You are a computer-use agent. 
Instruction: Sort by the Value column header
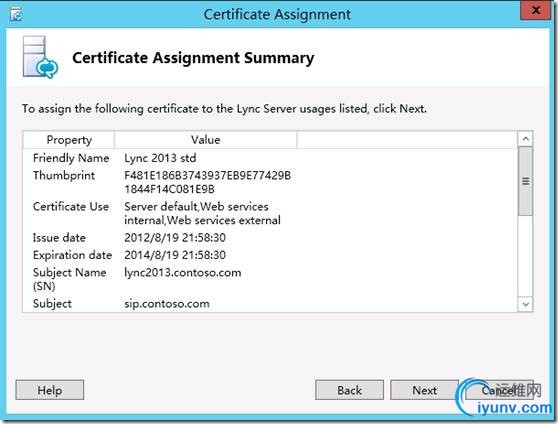(x=206, y=140)
